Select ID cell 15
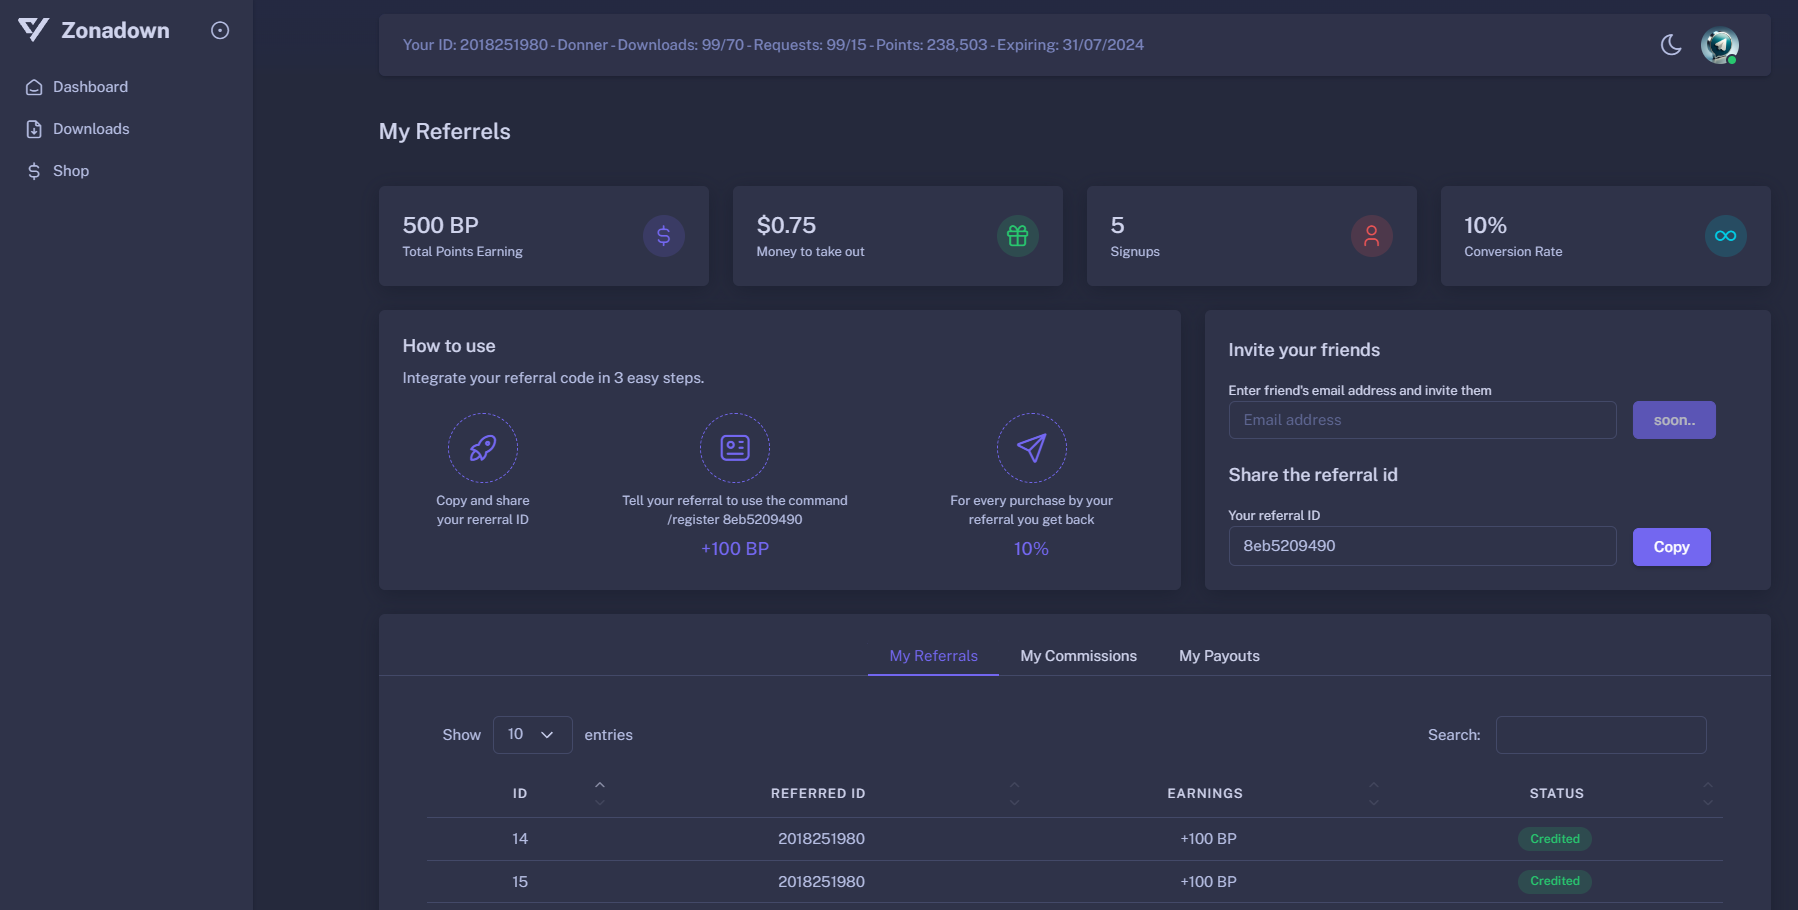Screen dimensions: 1798x910 [x=520, y=882]
